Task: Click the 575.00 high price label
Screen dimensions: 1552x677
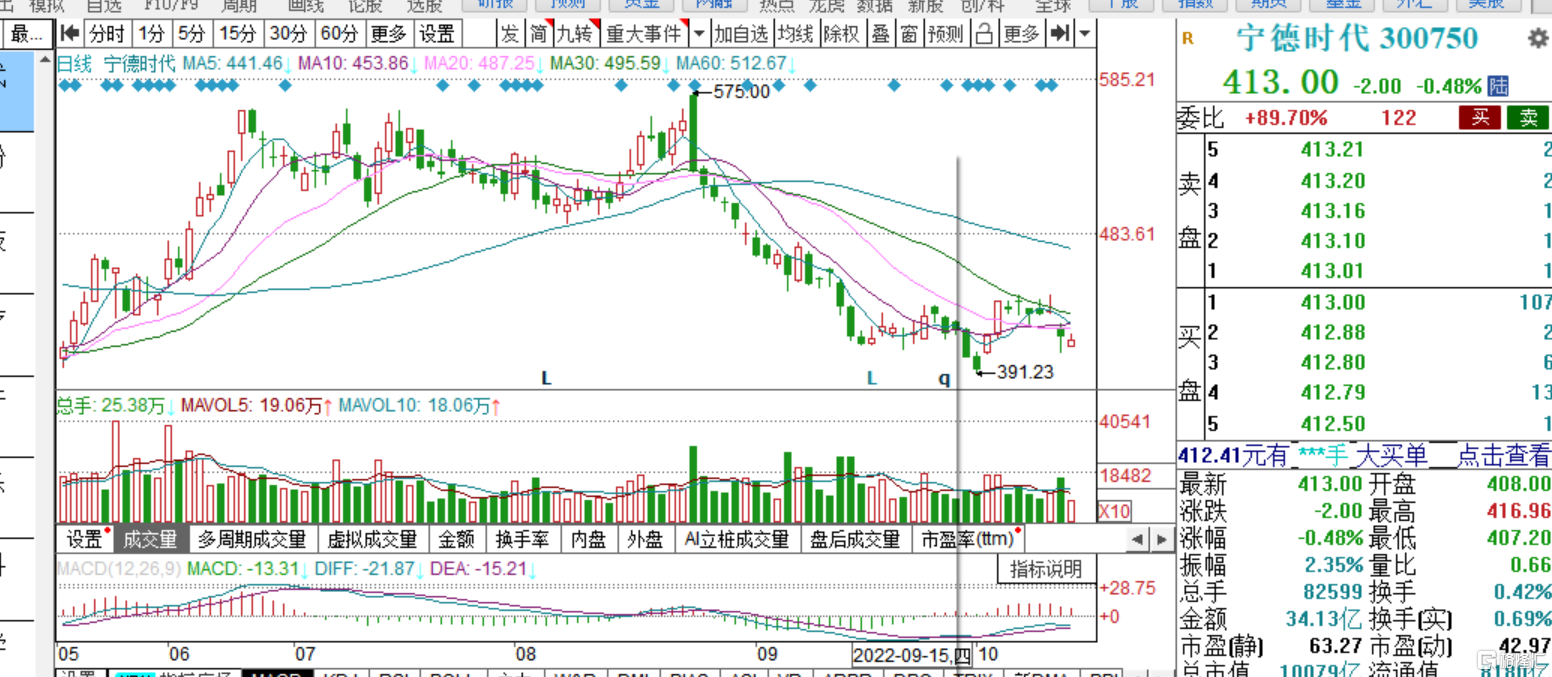Action: [x=741, y=92]
